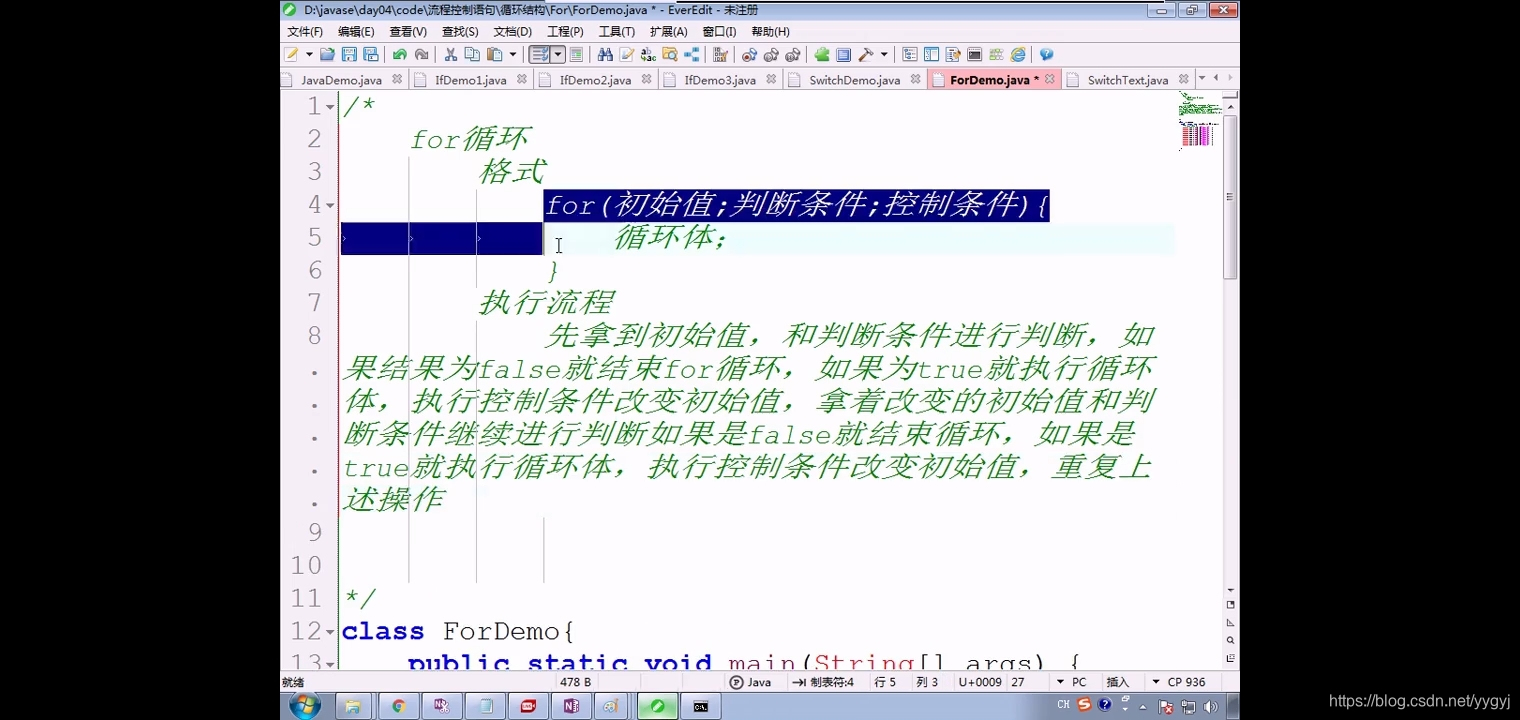Click the 478 B file size in status bar
The width and height of the screenshot is (1520, 720).
[575, 682]
